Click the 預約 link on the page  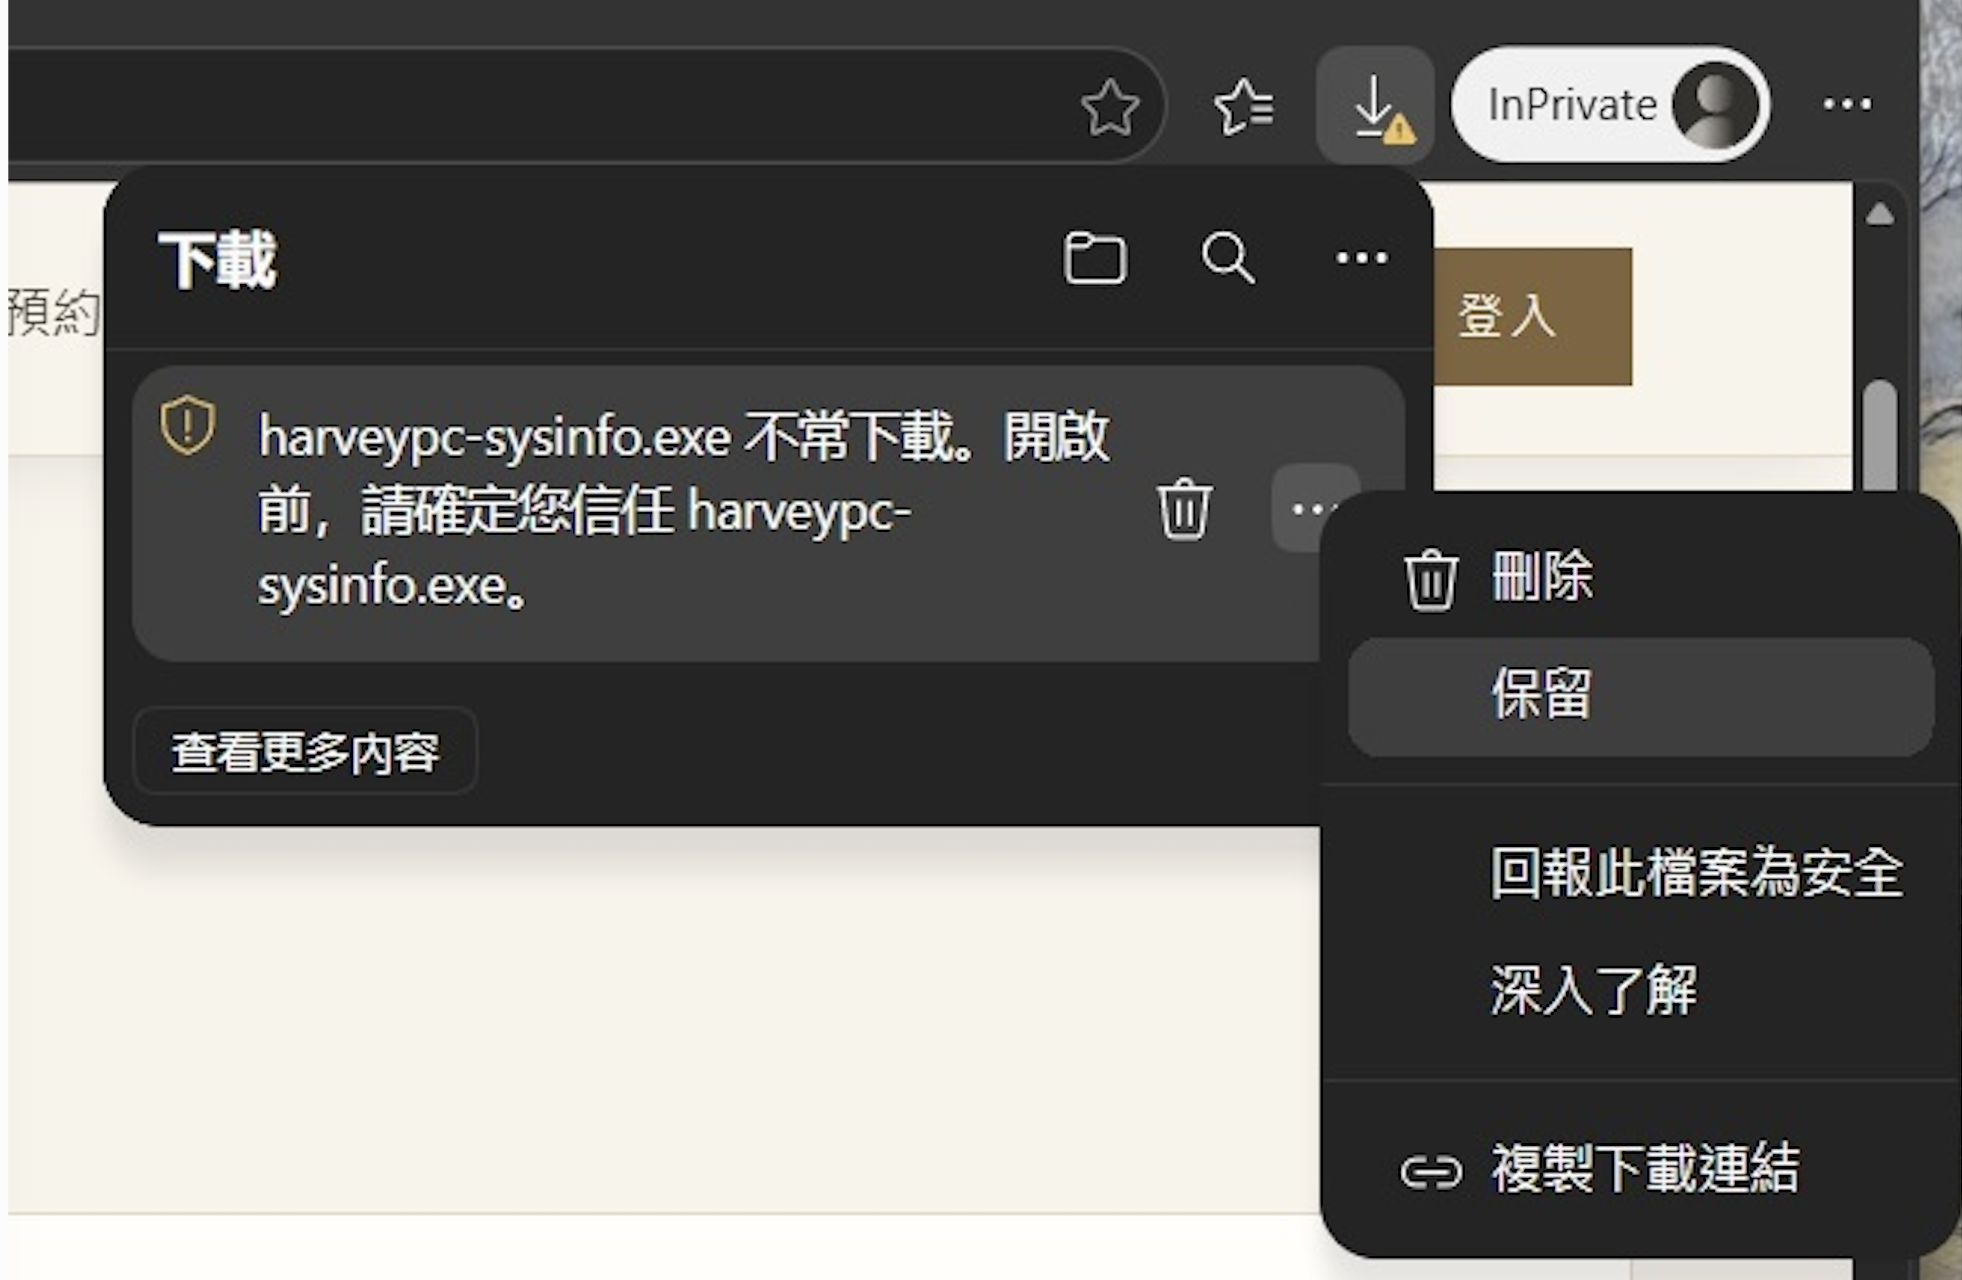54,313
